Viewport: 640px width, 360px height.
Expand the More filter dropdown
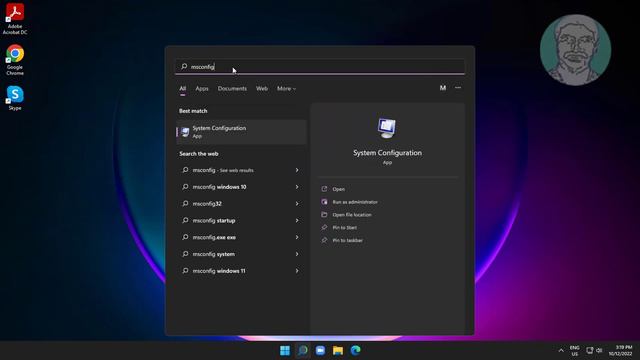click(286, 88)
